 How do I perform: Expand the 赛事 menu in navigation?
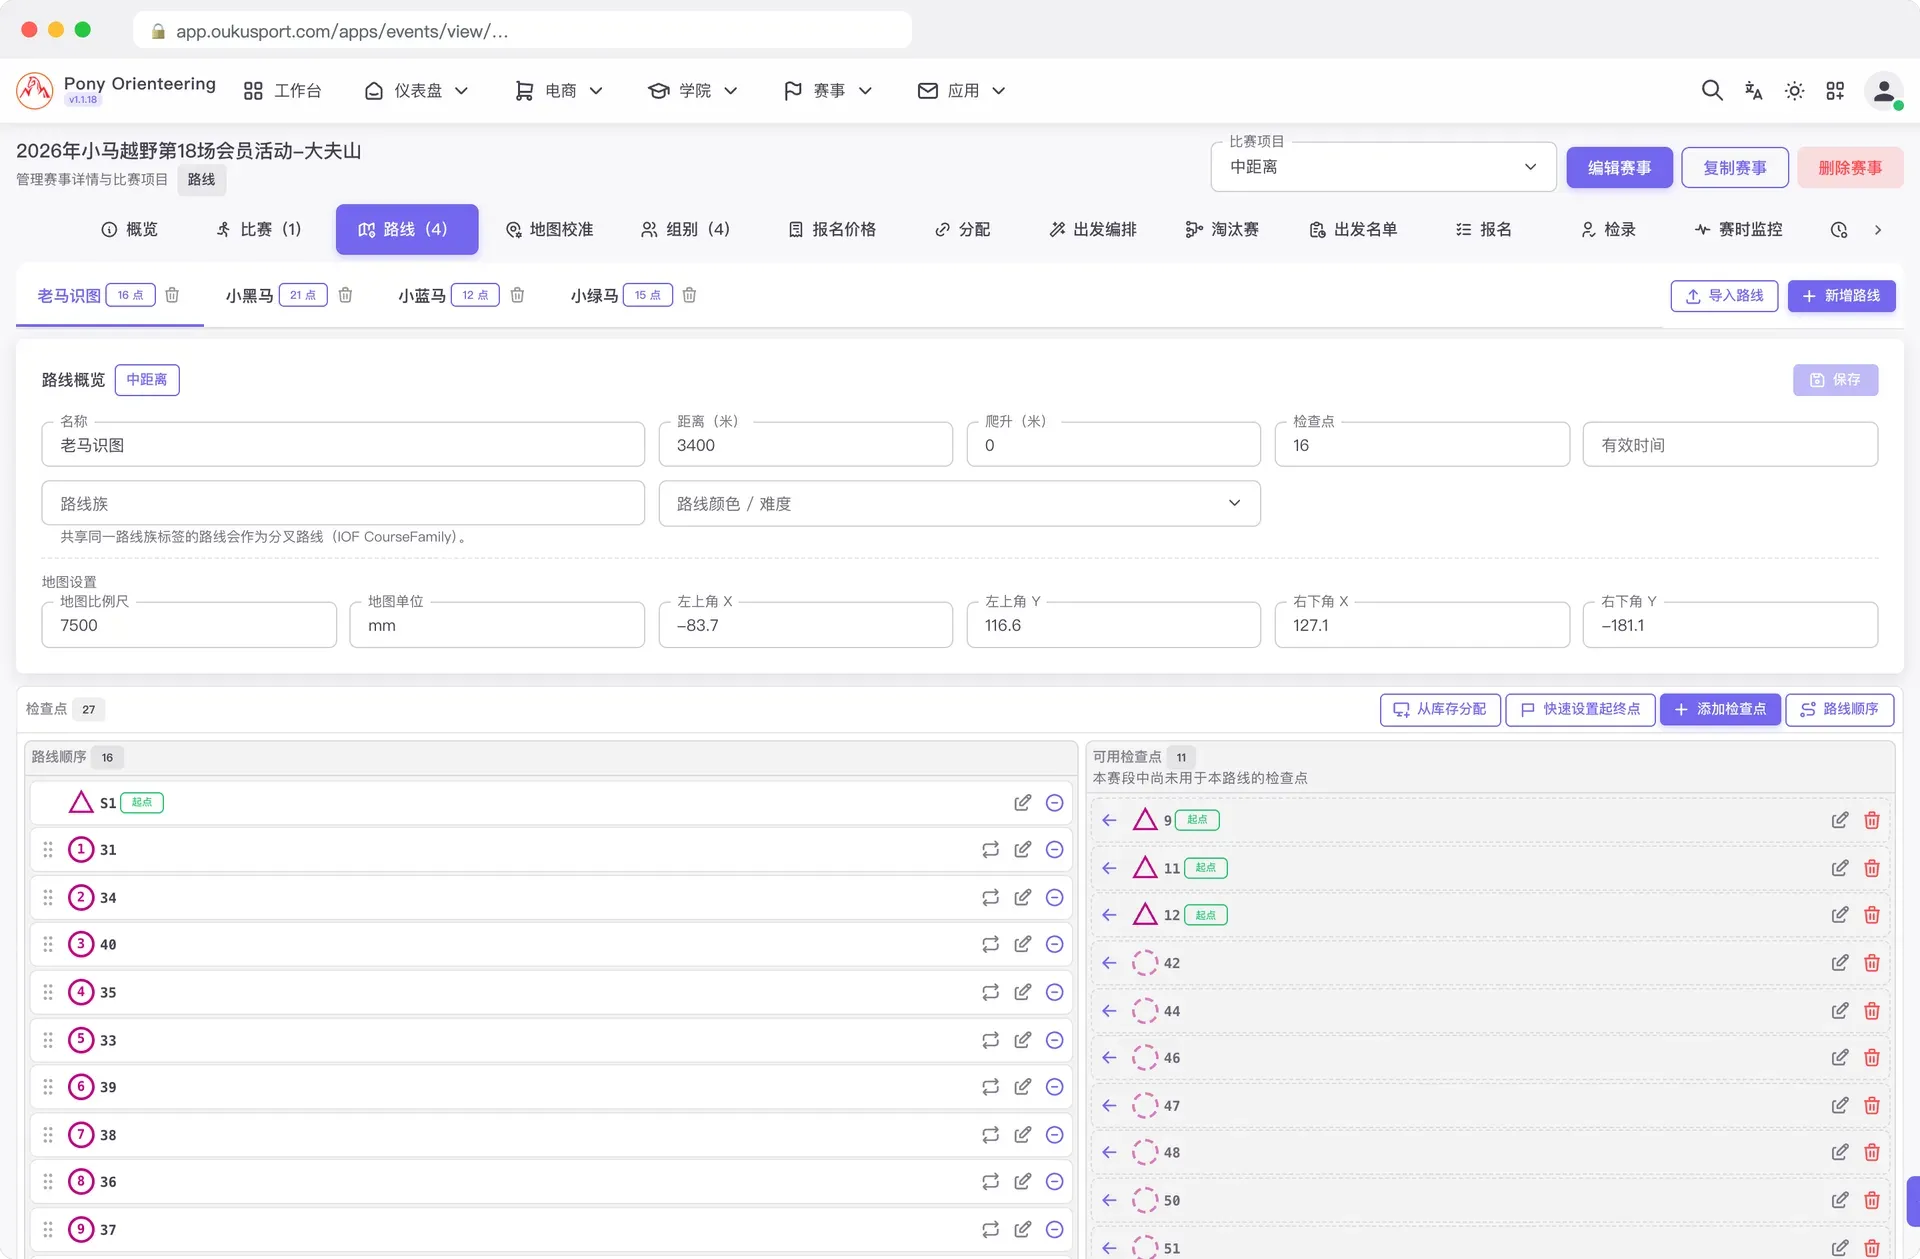click(828, 91)
